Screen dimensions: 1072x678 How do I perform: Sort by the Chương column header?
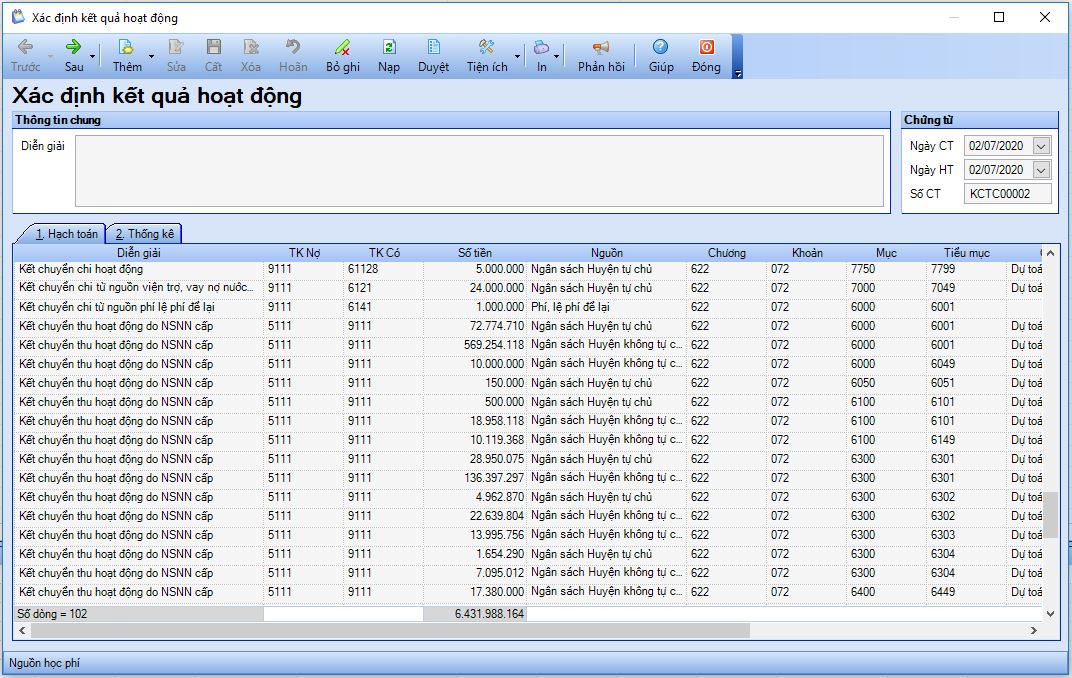click(x=726, y=253)
